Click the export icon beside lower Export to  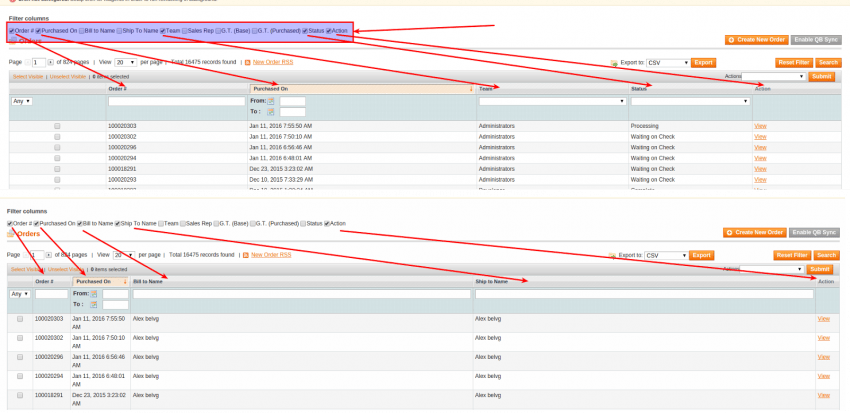[613, 255]
